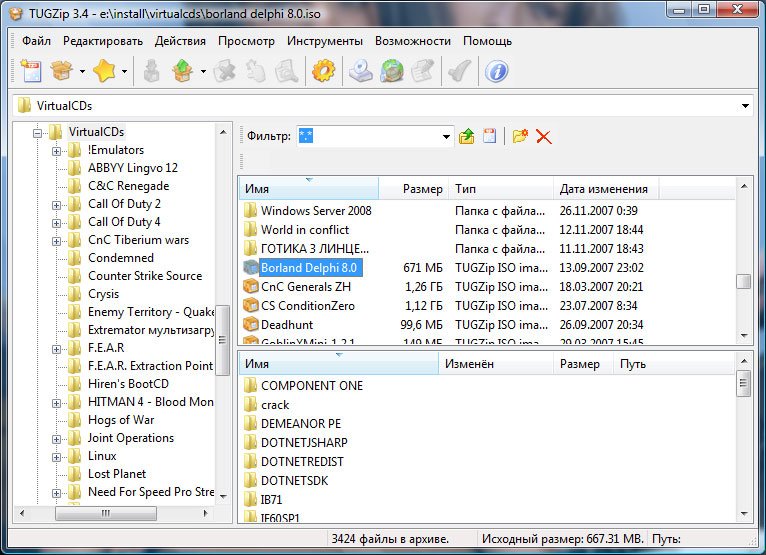766x555 pixels.
Task: Click the grayed checkmark test icon
Action: click(459, 71)
